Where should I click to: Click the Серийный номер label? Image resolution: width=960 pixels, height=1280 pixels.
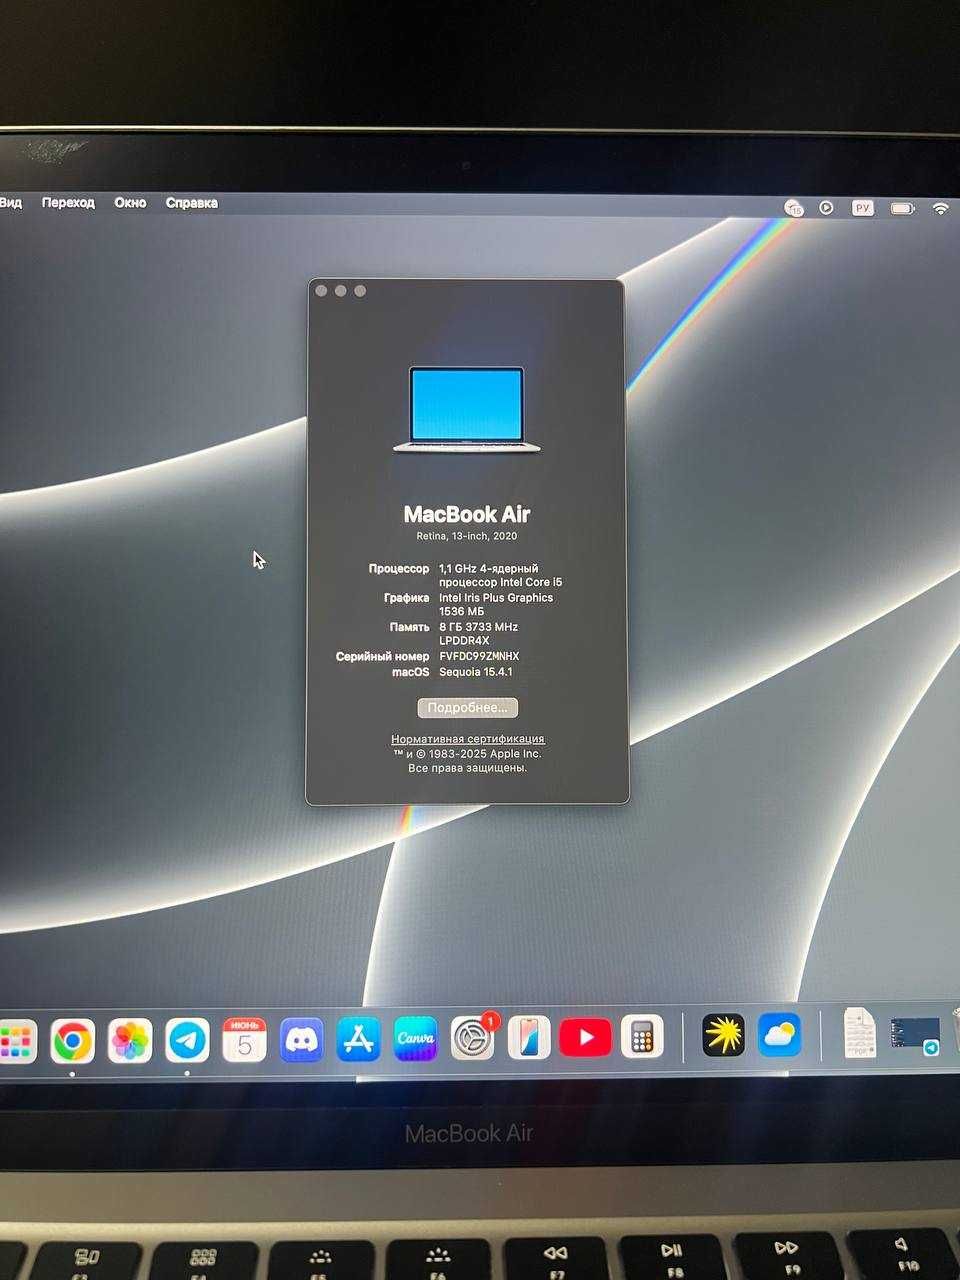pos(383,656)
